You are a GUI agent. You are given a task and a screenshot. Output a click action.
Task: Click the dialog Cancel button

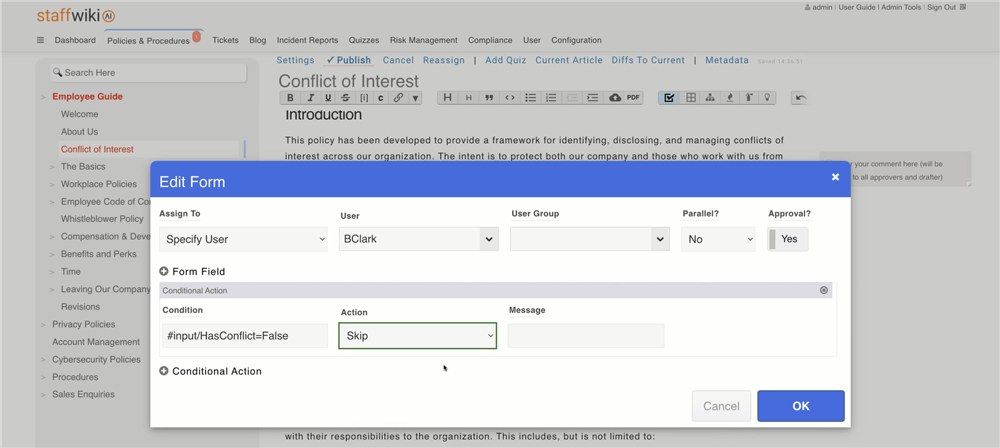click(x=721, y=406)
